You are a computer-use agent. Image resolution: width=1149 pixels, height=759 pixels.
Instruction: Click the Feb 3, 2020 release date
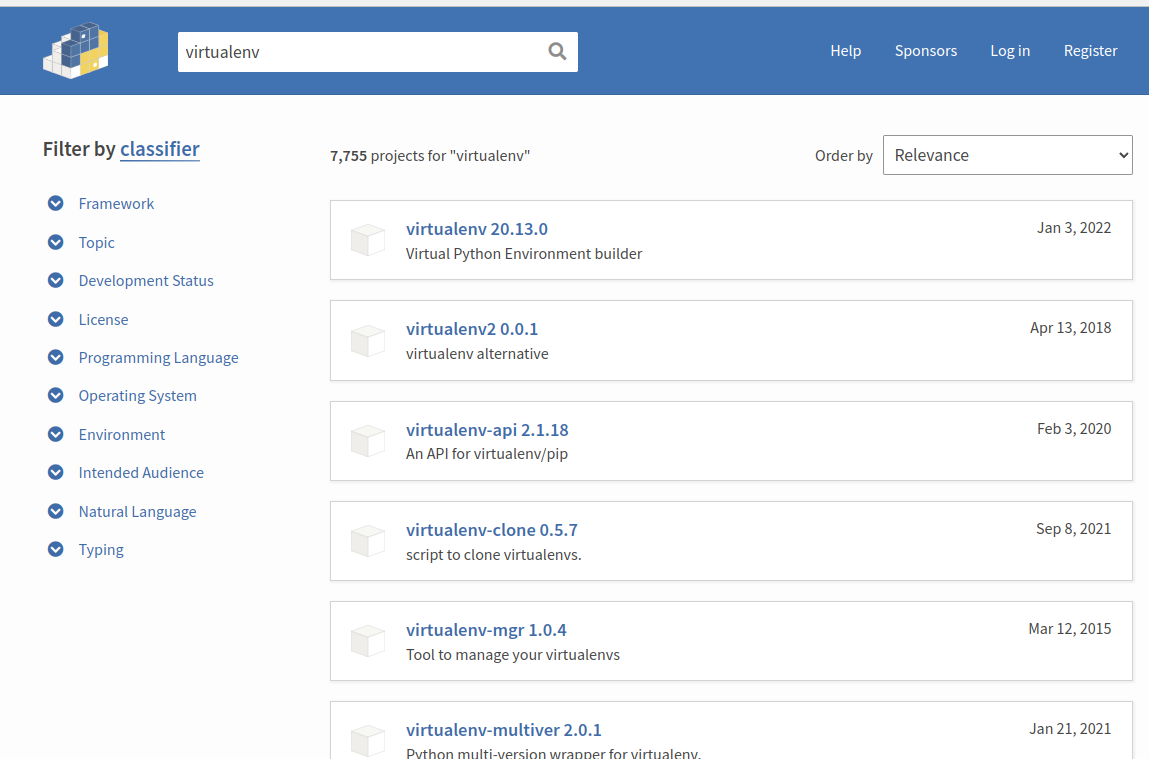(x=1074, y=429)
